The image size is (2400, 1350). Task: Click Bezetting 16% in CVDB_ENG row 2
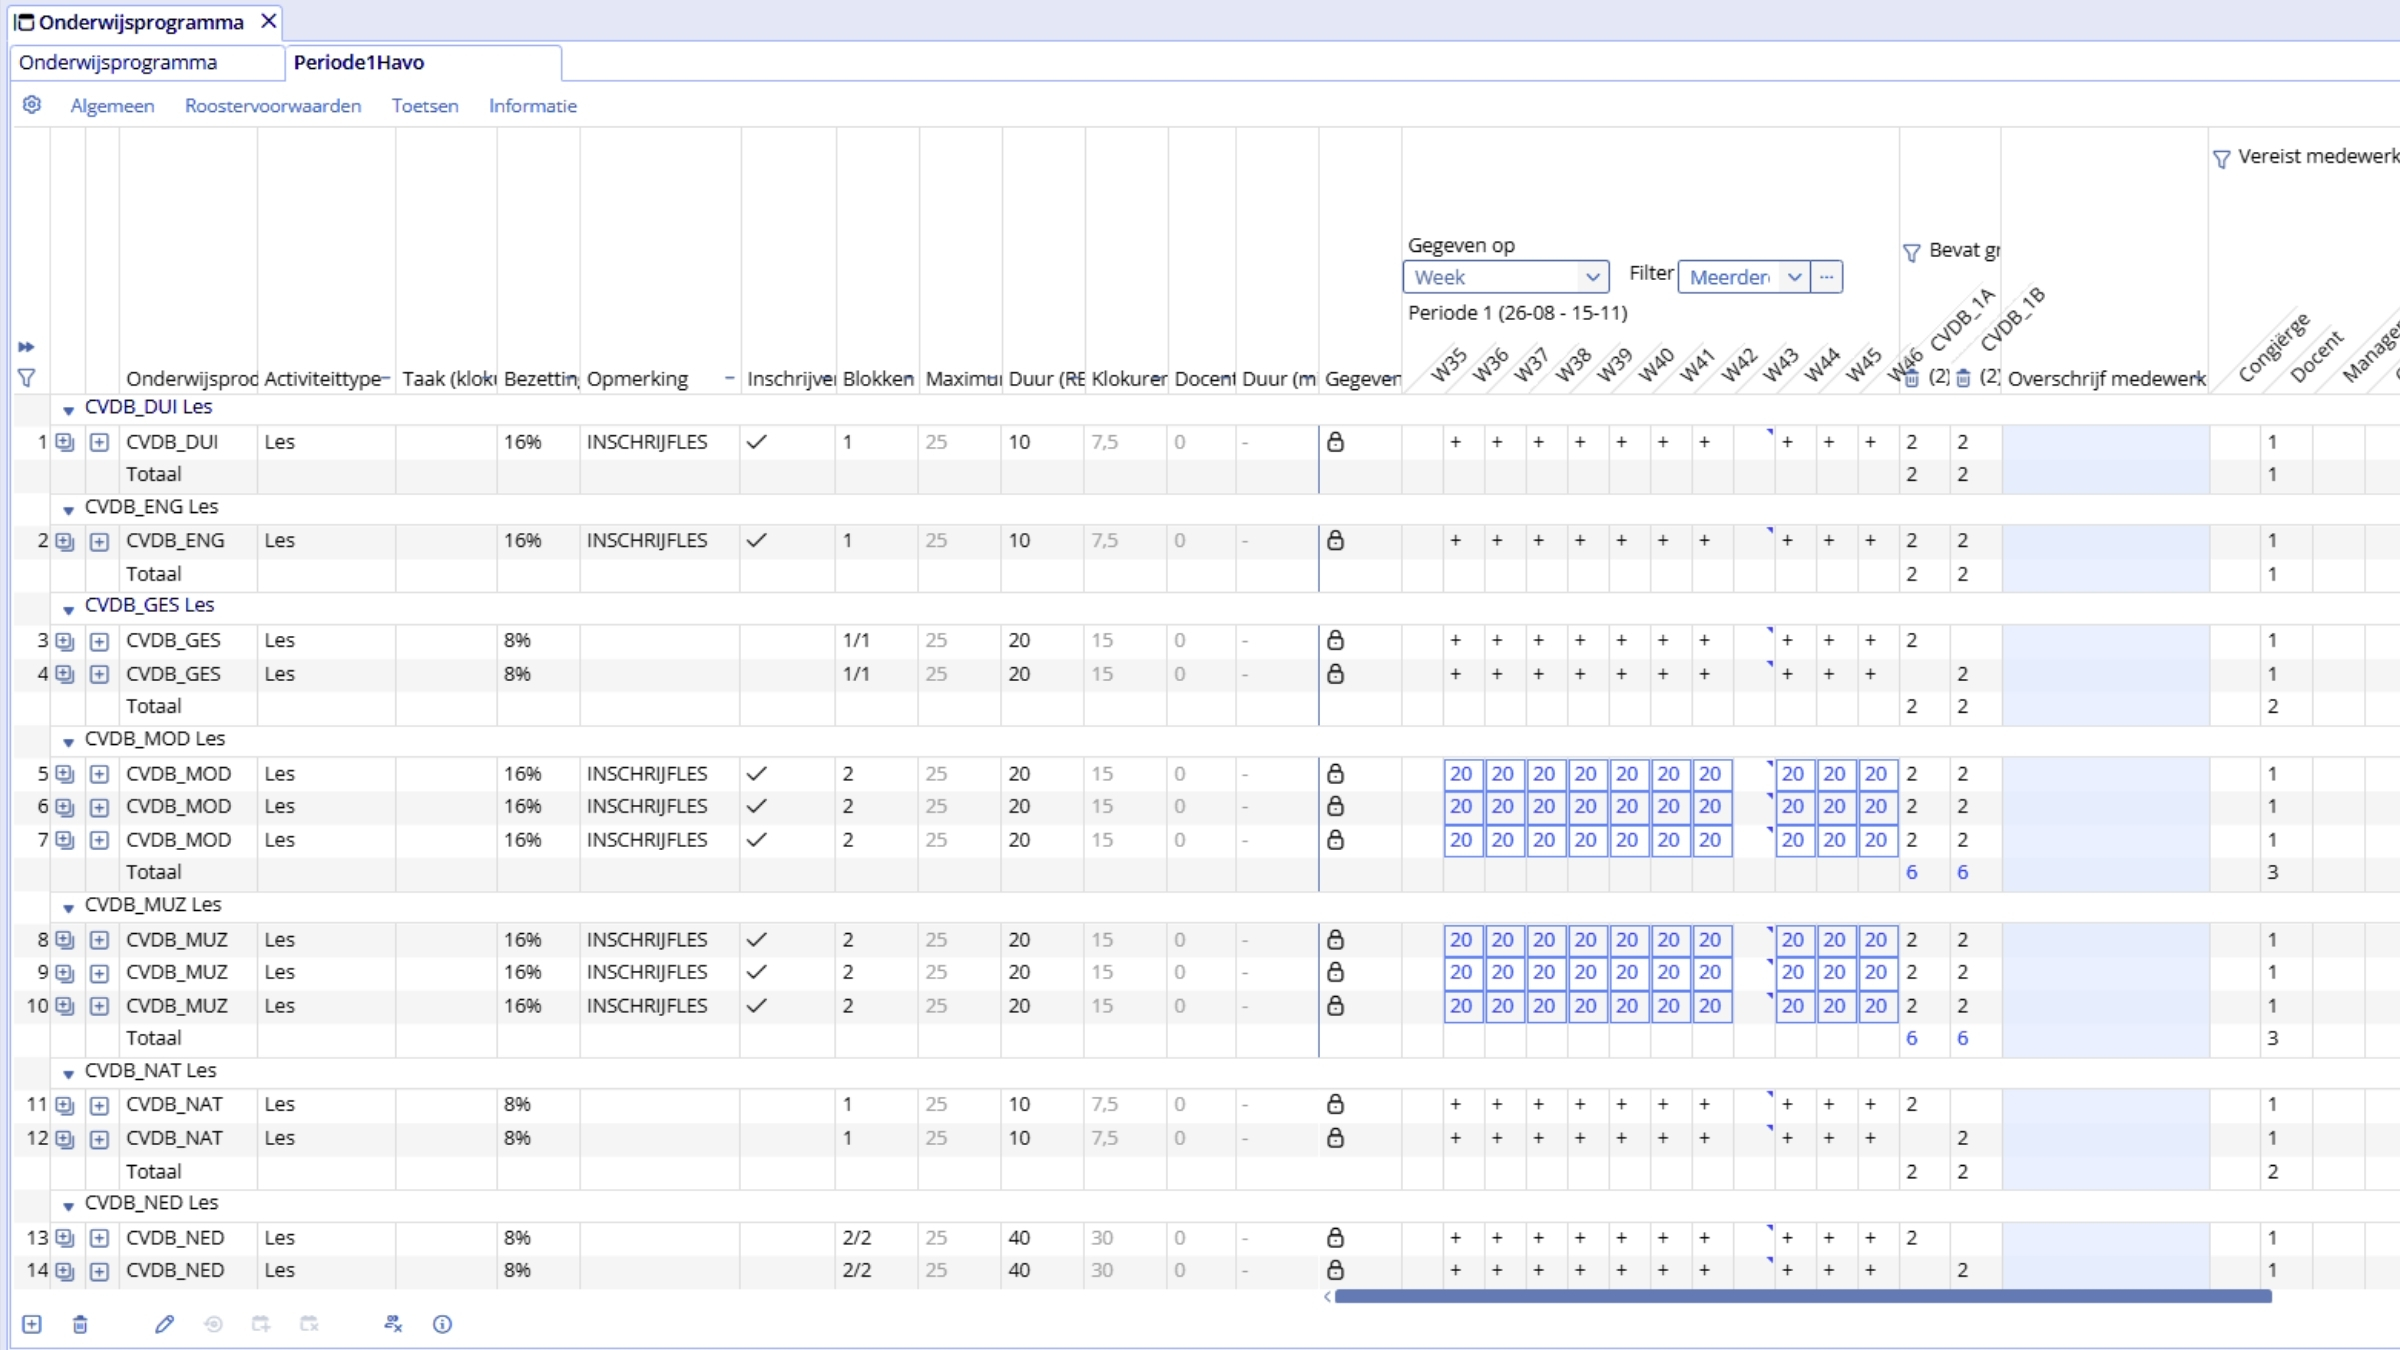(522, 540)
